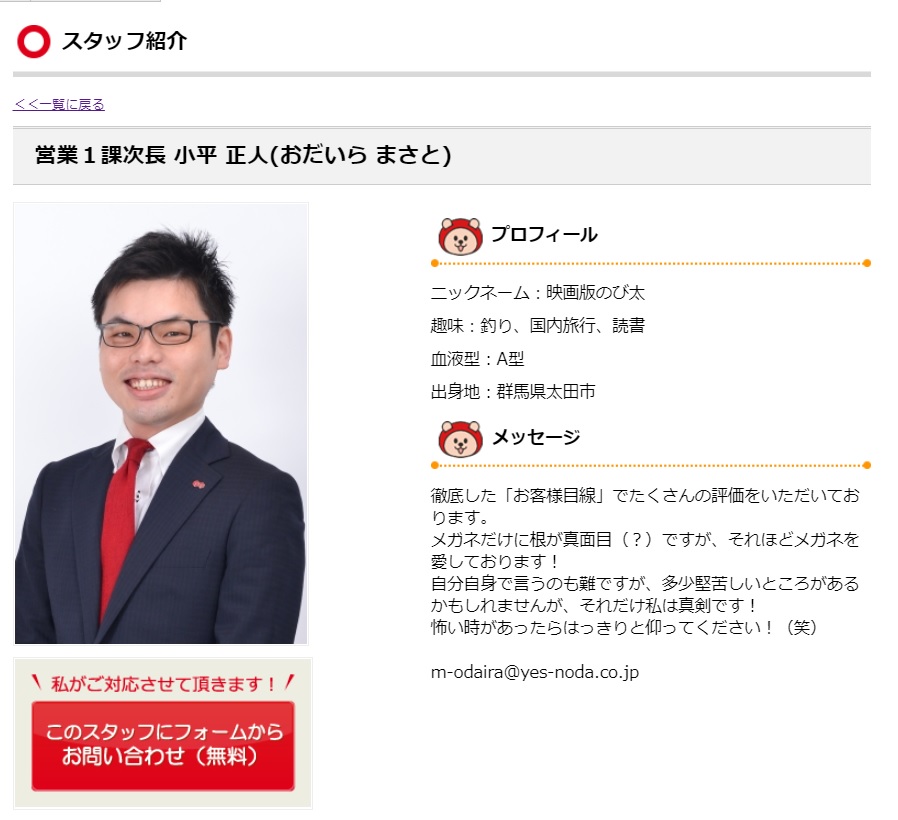Click the staff portrait photo

(x=161, y=424)
